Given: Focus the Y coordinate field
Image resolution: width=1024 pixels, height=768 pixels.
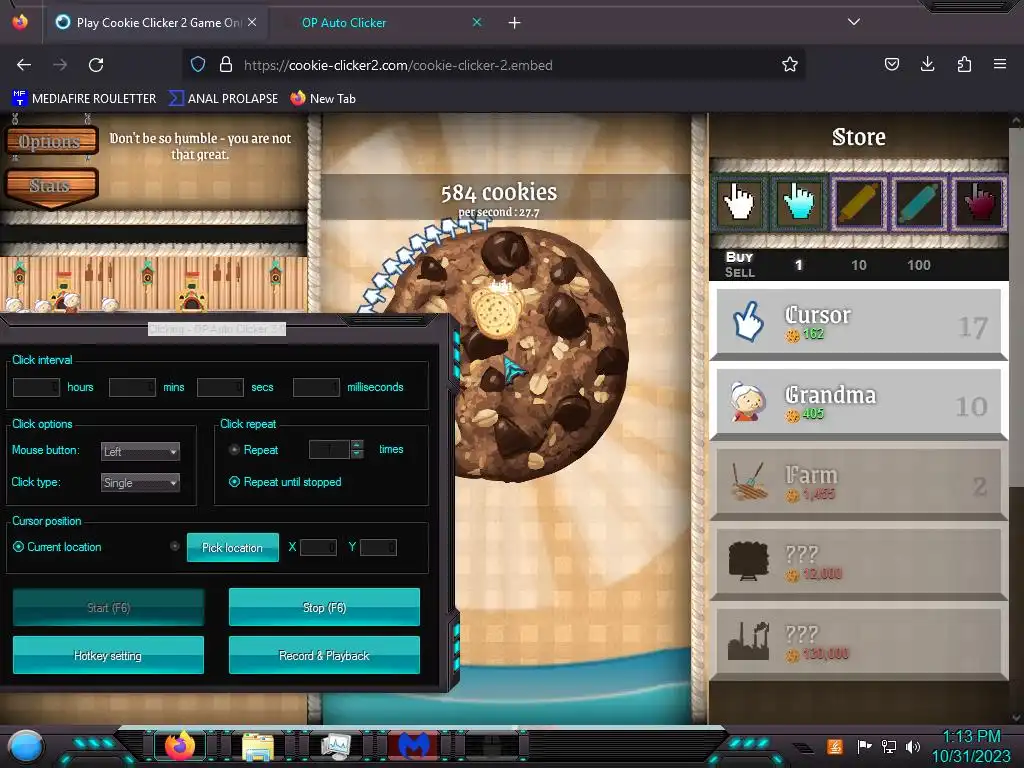Looking at the screenshot, I should pos(378,547).
